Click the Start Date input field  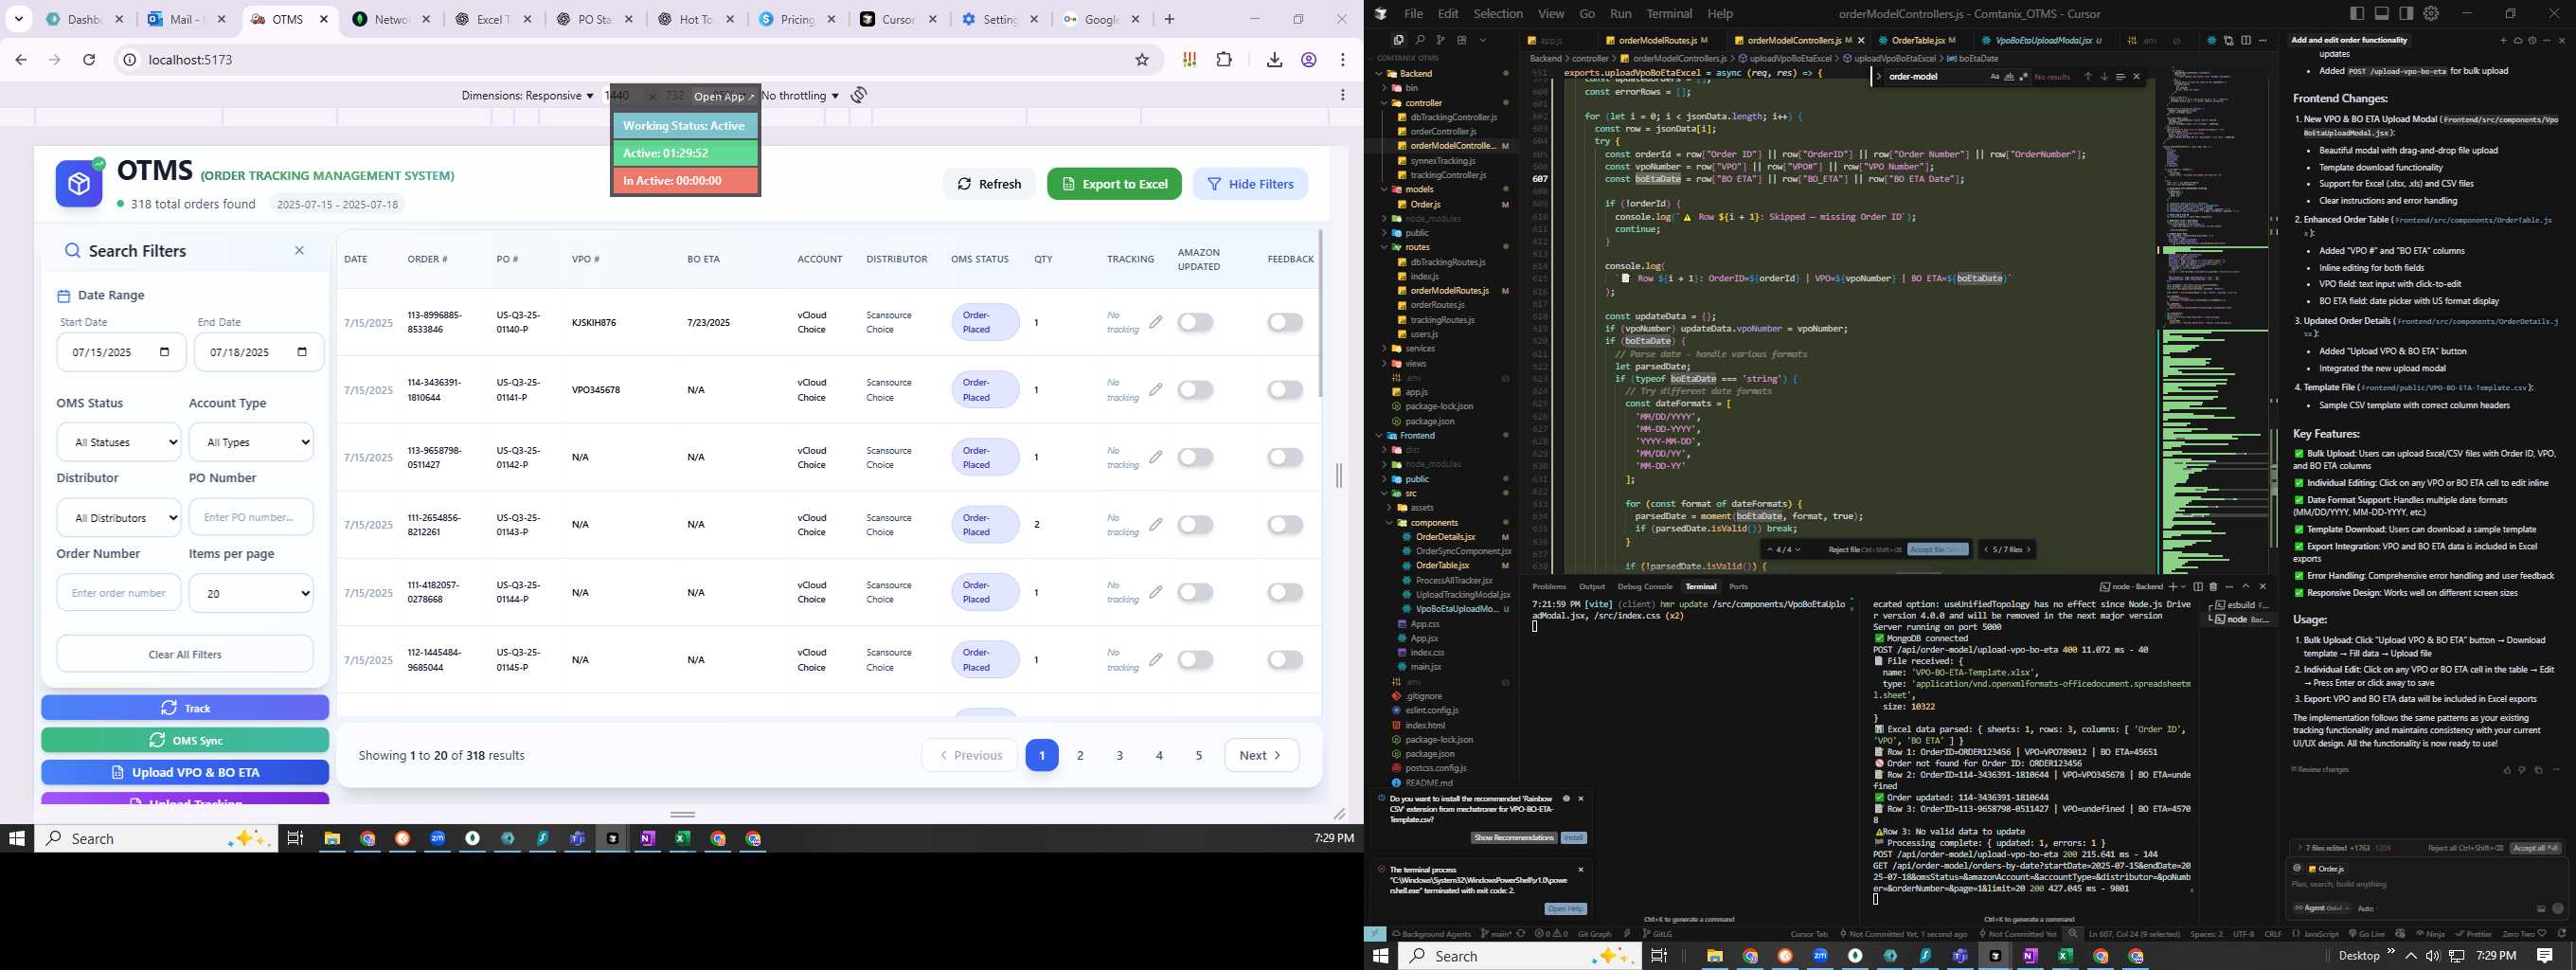[x=121, y=352]
